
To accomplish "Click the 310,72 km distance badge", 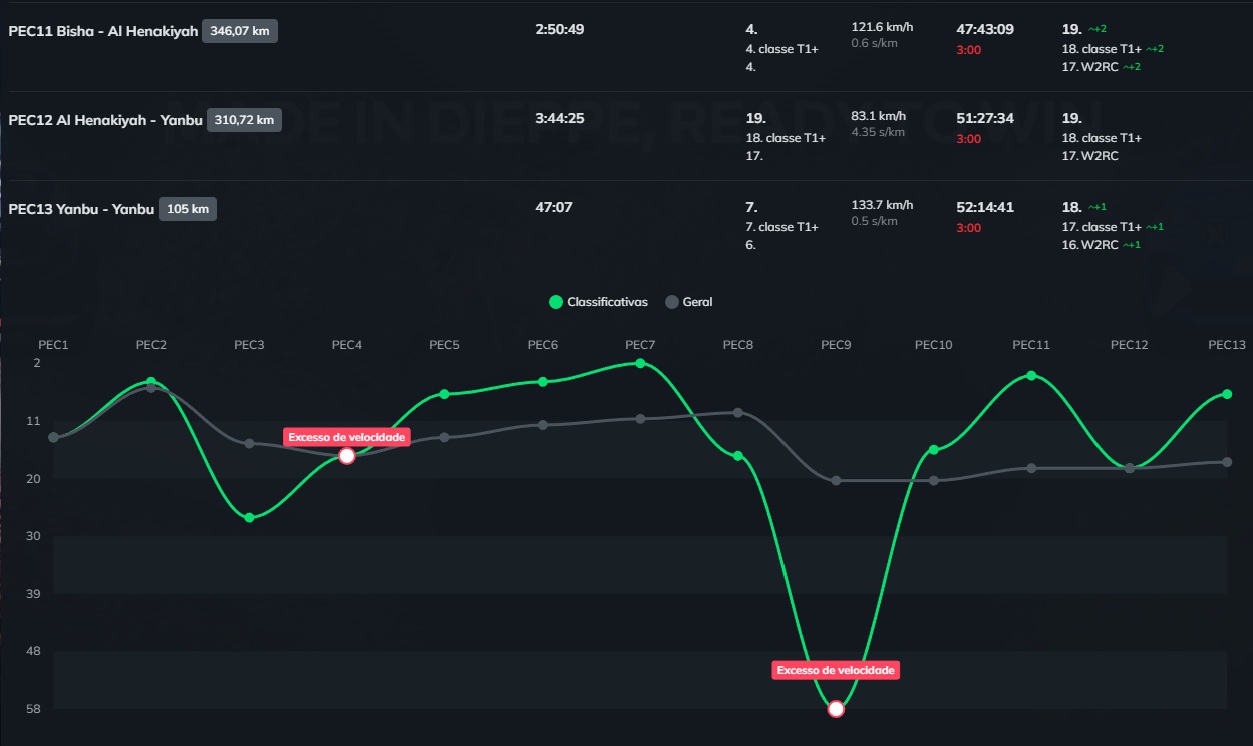I will pos(244,120).
